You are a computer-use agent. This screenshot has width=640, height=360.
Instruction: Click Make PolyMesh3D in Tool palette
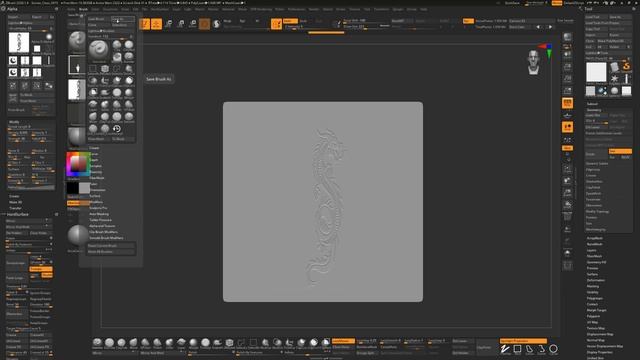tap(614, 41)
